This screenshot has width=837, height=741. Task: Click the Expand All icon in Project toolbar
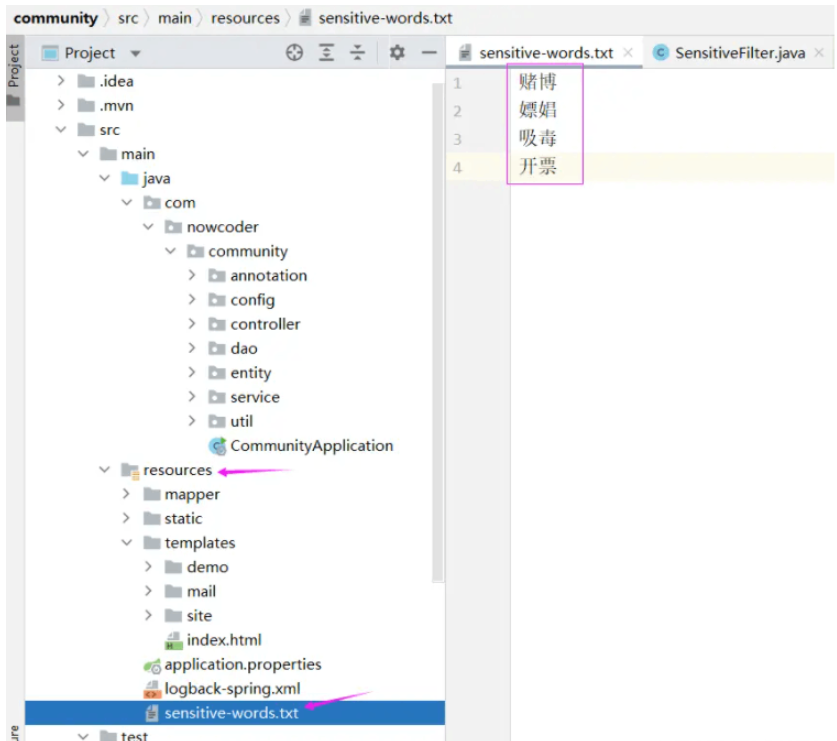[326, 53]
